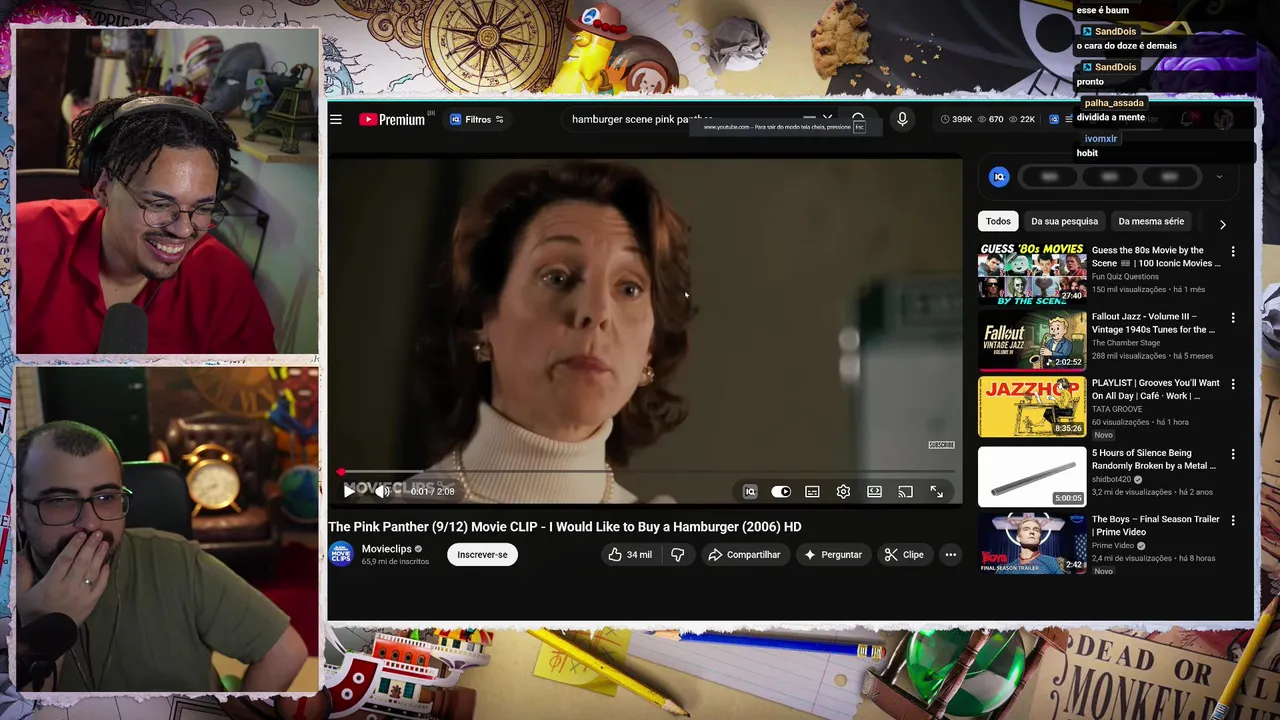Open The Boys Final Season Trailer thumbnail
Viewport: 1280px width, 720px height.
(x=1032, y=543)
